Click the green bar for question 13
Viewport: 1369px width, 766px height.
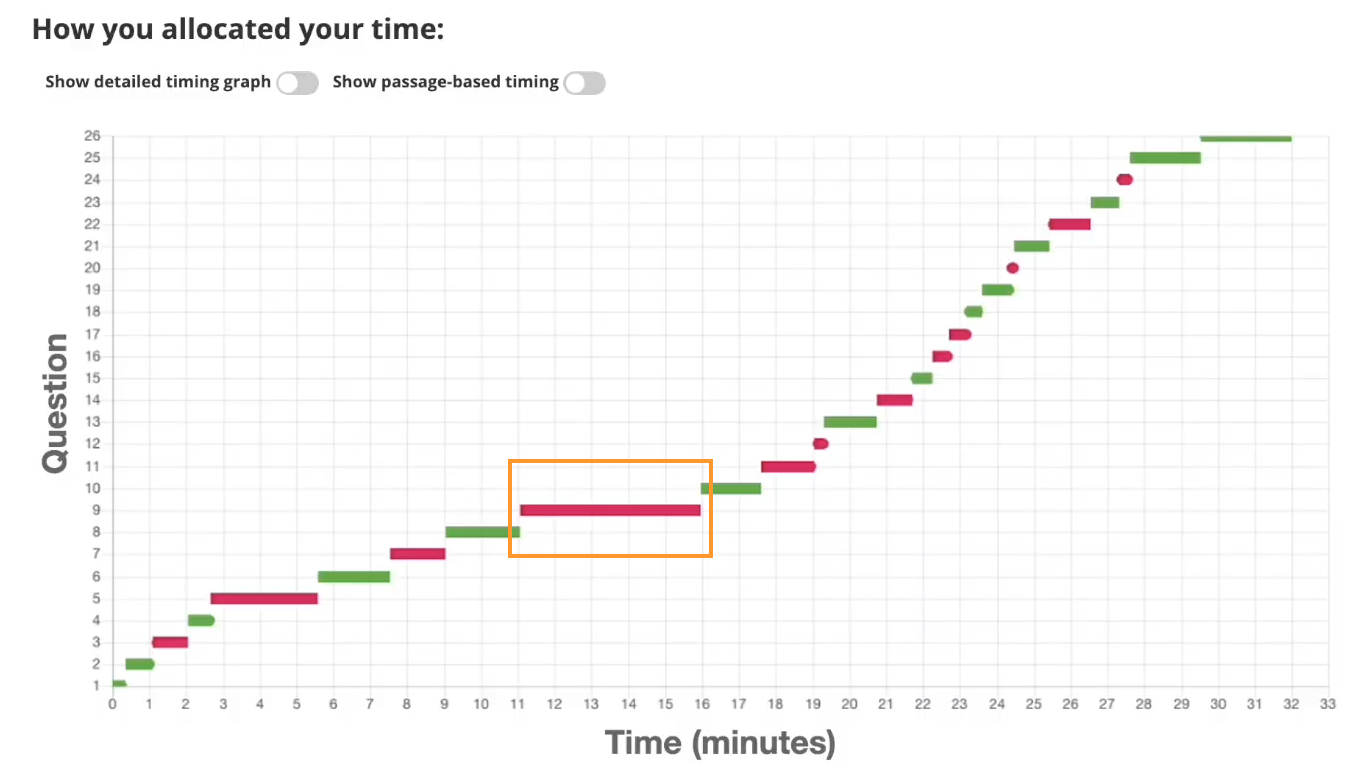click(x=850, y=422)
